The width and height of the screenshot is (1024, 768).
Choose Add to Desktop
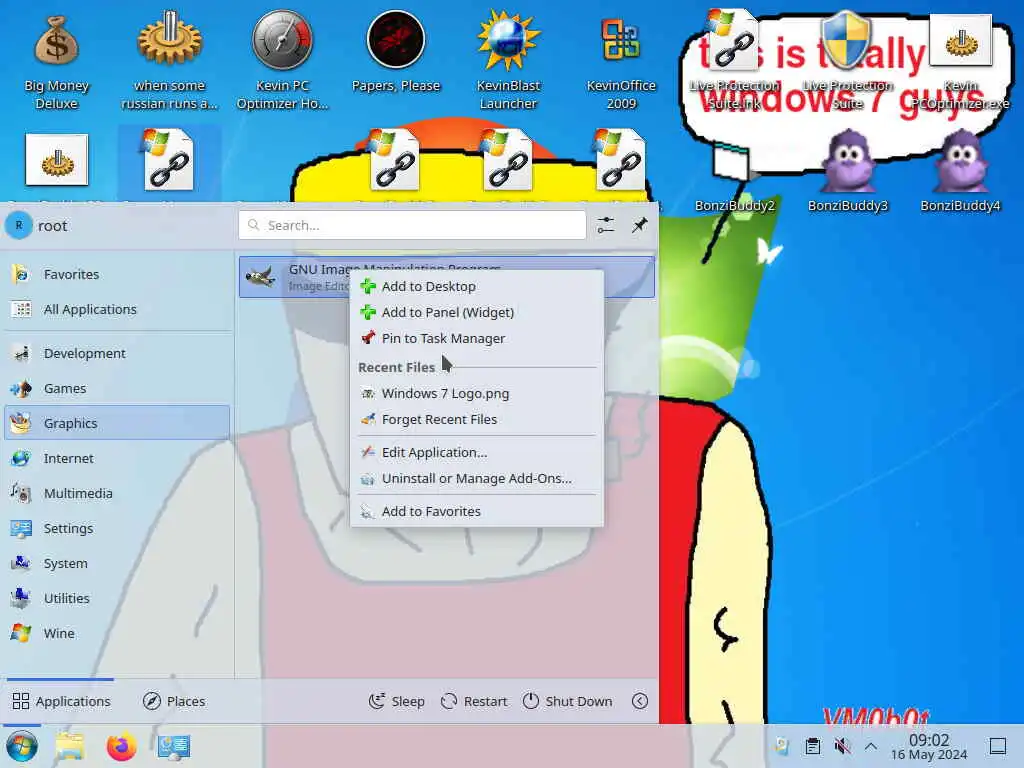tap(477, 286)
